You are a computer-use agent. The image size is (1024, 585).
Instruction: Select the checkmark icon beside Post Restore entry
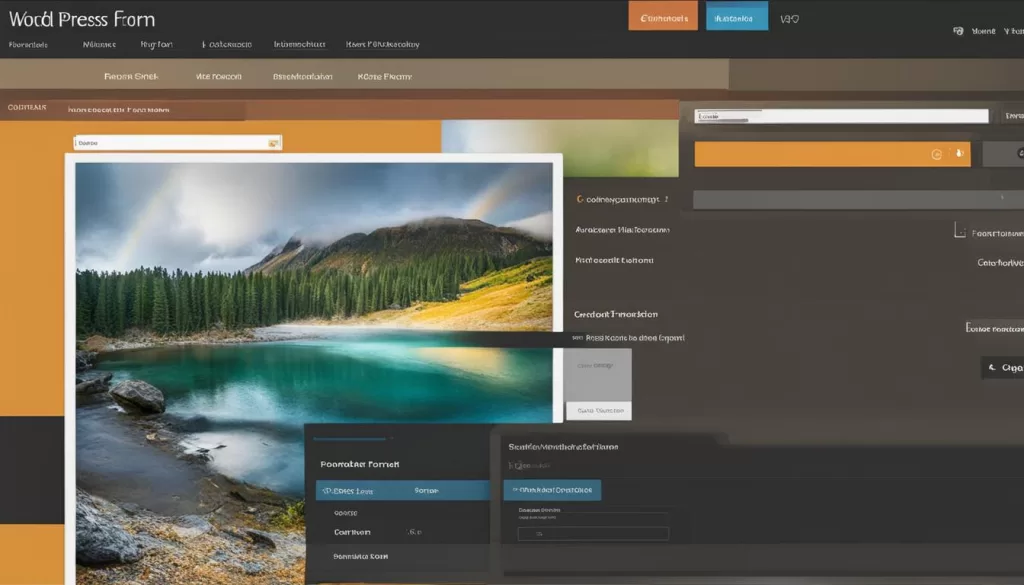tap(576, 337)
